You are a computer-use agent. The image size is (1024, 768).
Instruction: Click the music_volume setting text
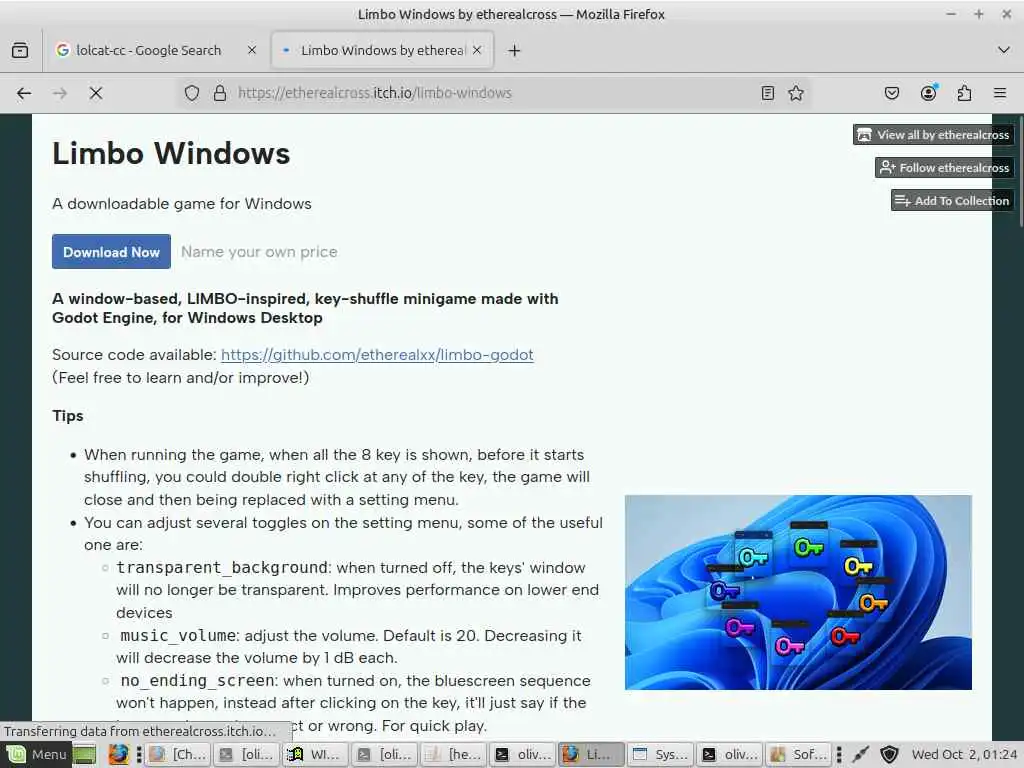(178, 635)
